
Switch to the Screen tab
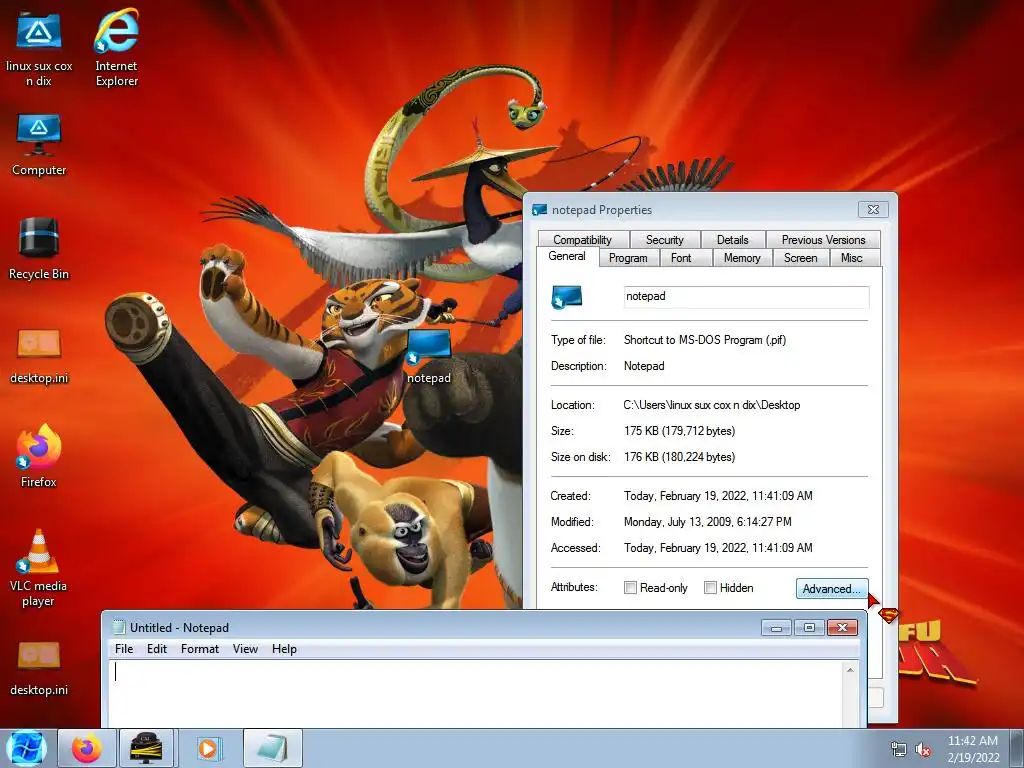[801, 258]
